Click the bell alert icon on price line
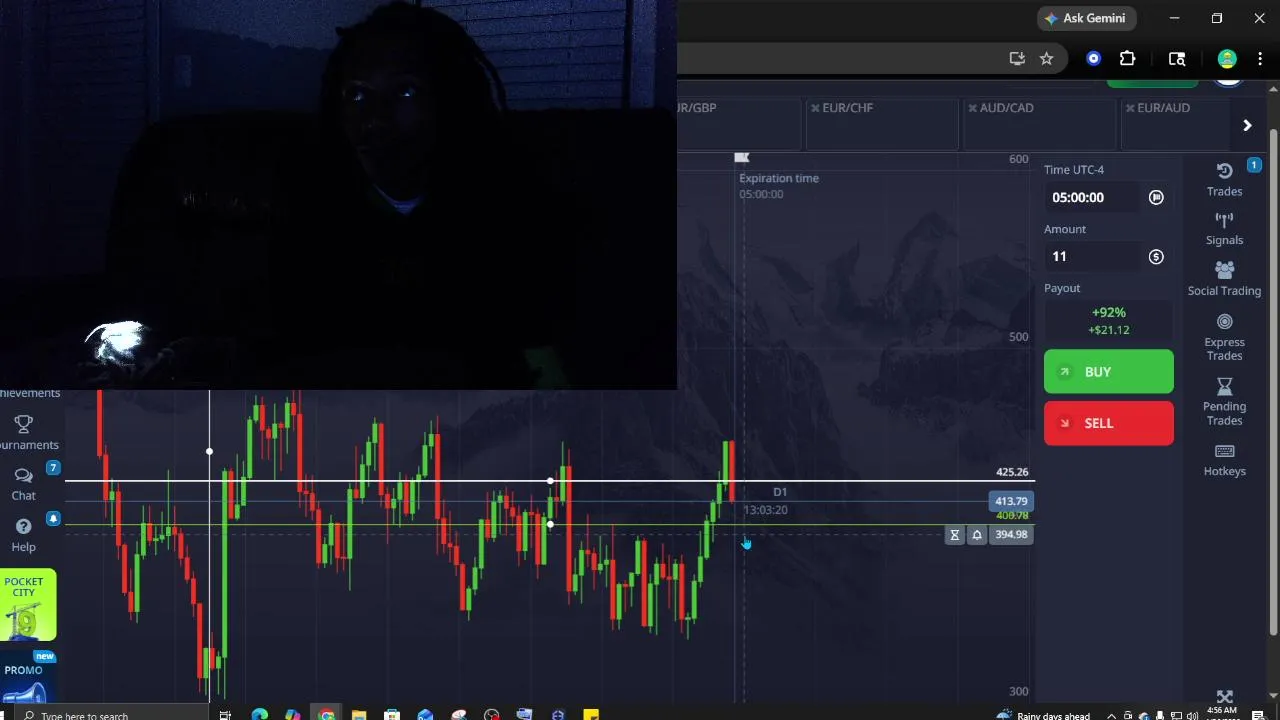 [977, 535]
